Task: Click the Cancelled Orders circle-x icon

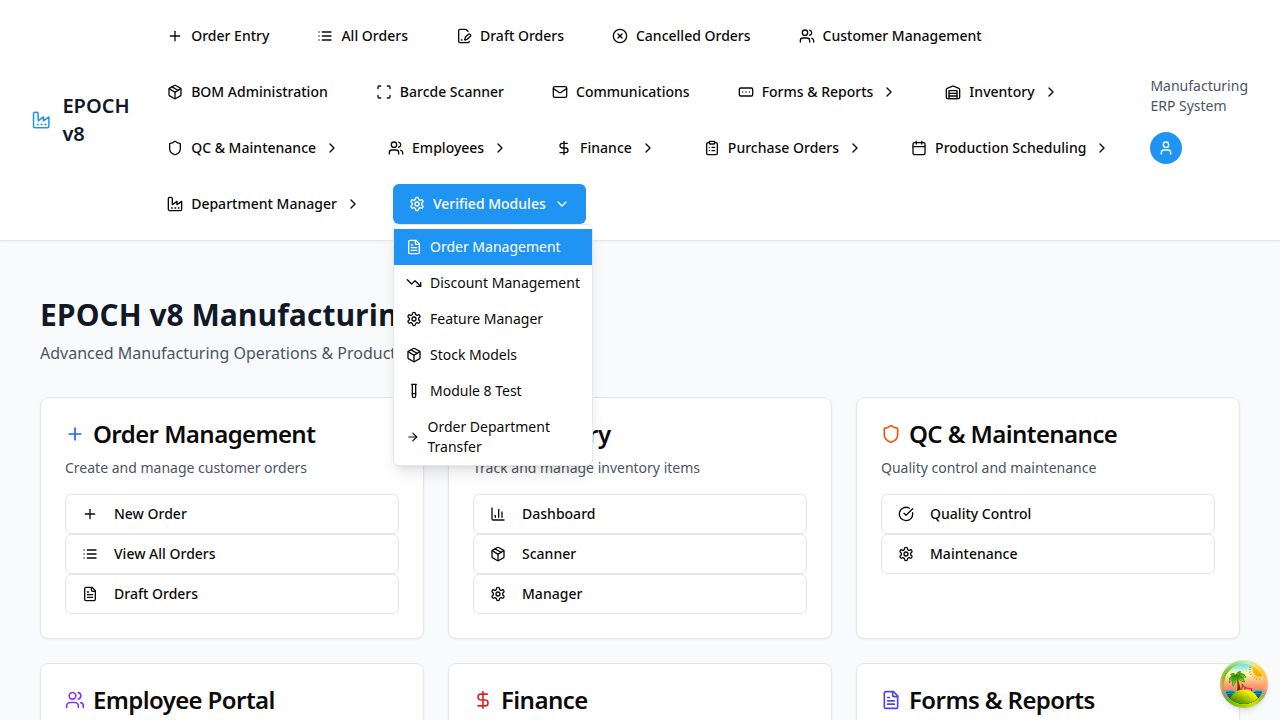Action: pyautogui.click(x=620, y=36)
